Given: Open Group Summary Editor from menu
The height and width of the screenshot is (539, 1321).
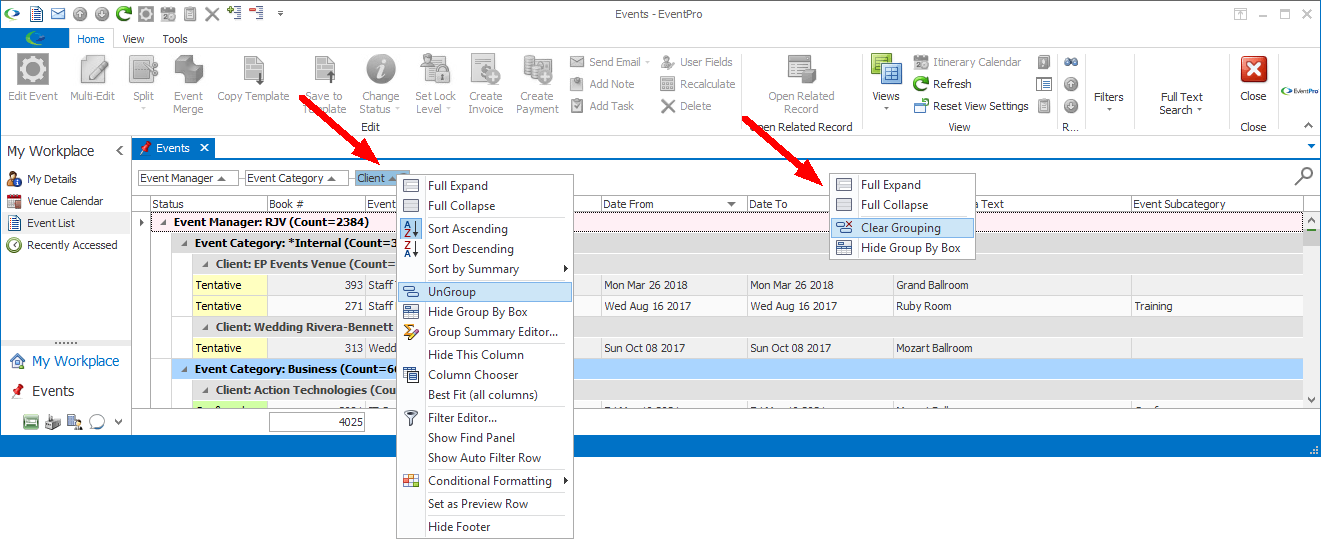Looking at the screenshot, I should tap(485, 332).
